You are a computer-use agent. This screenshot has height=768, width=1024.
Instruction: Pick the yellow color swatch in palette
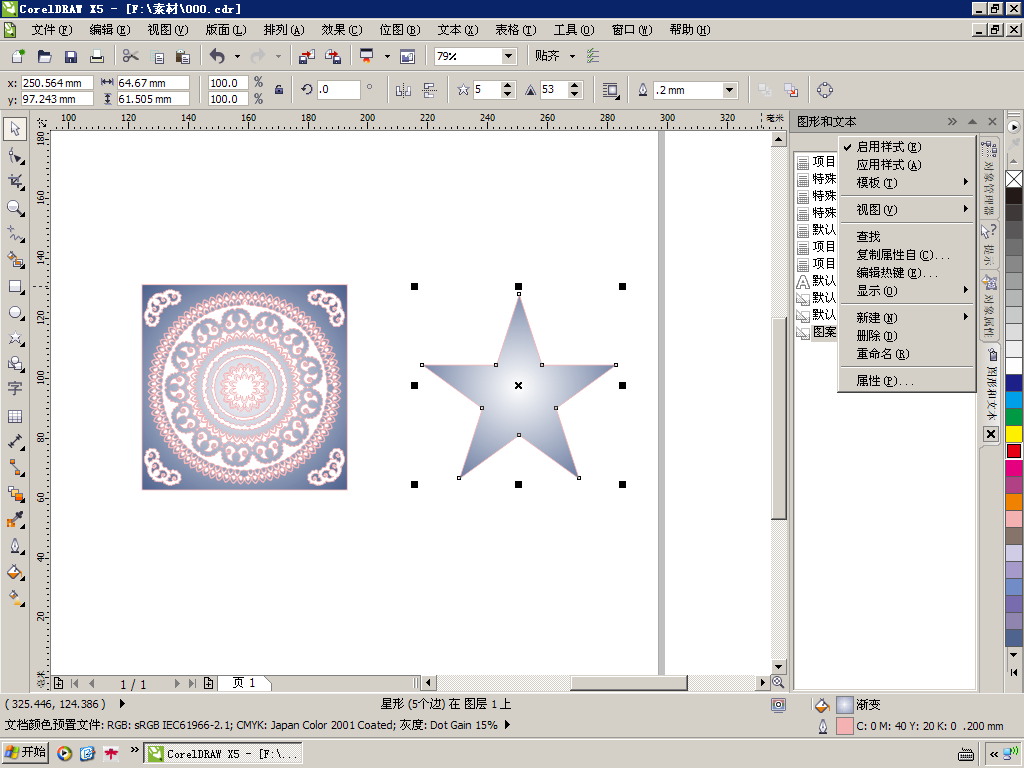coord(1014,434)
